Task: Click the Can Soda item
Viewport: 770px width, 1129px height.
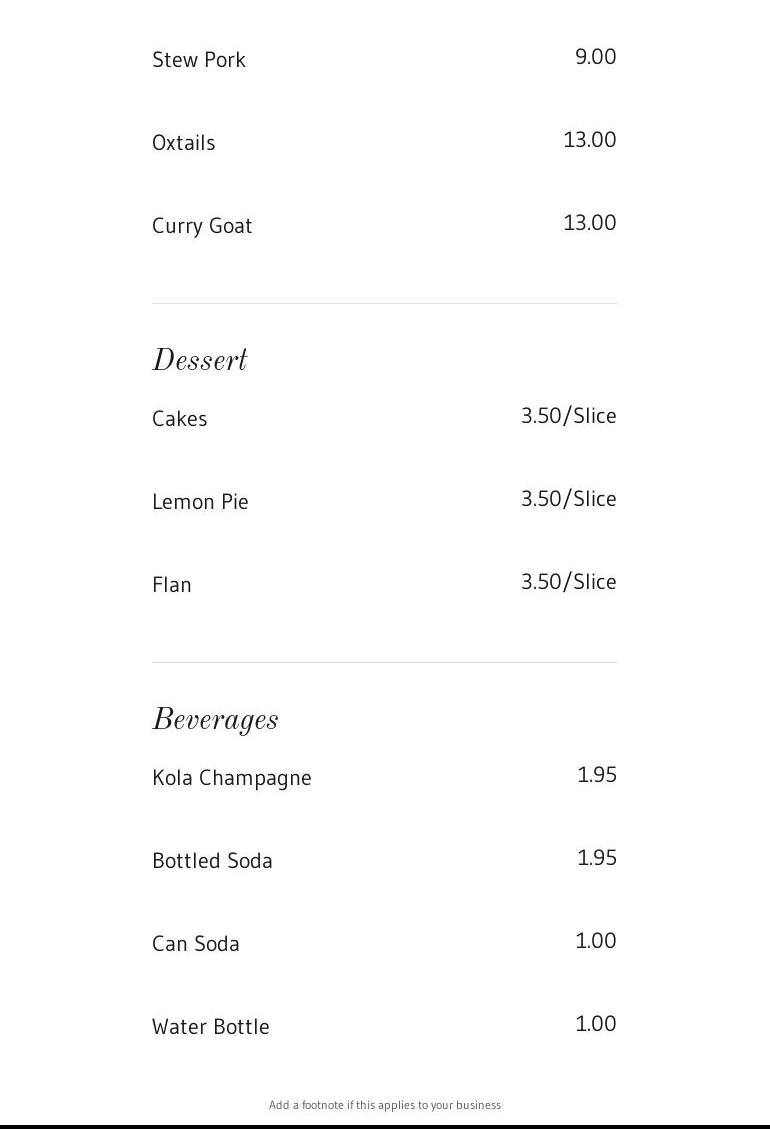Action: (x=196, y=944)
